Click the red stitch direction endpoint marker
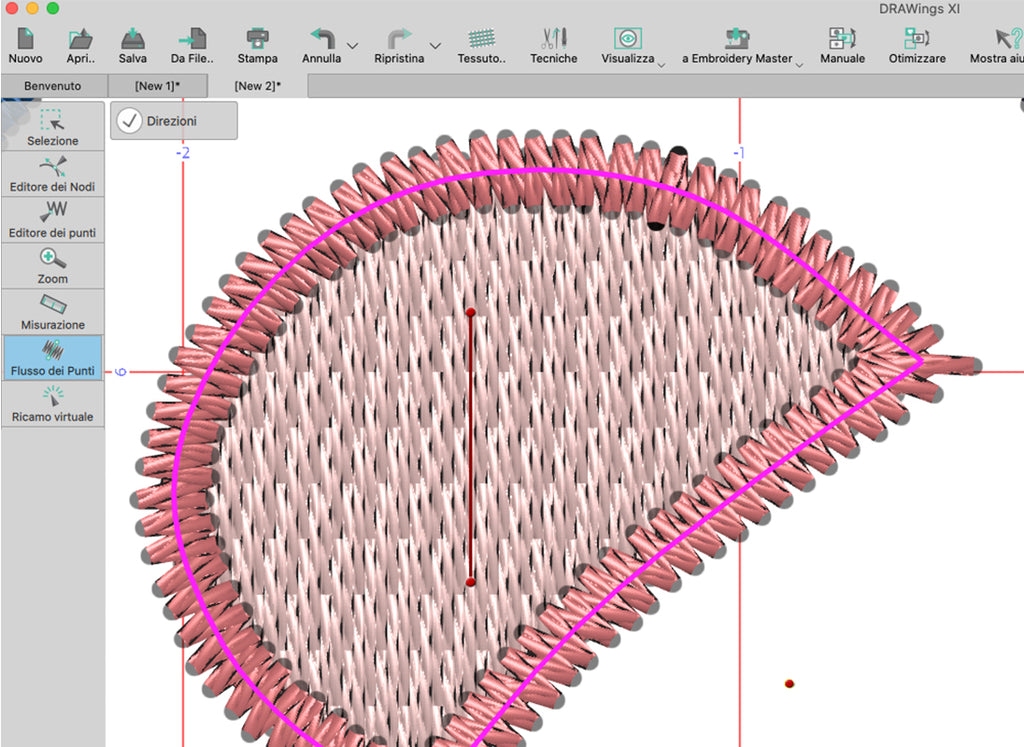 coord(471,312)
